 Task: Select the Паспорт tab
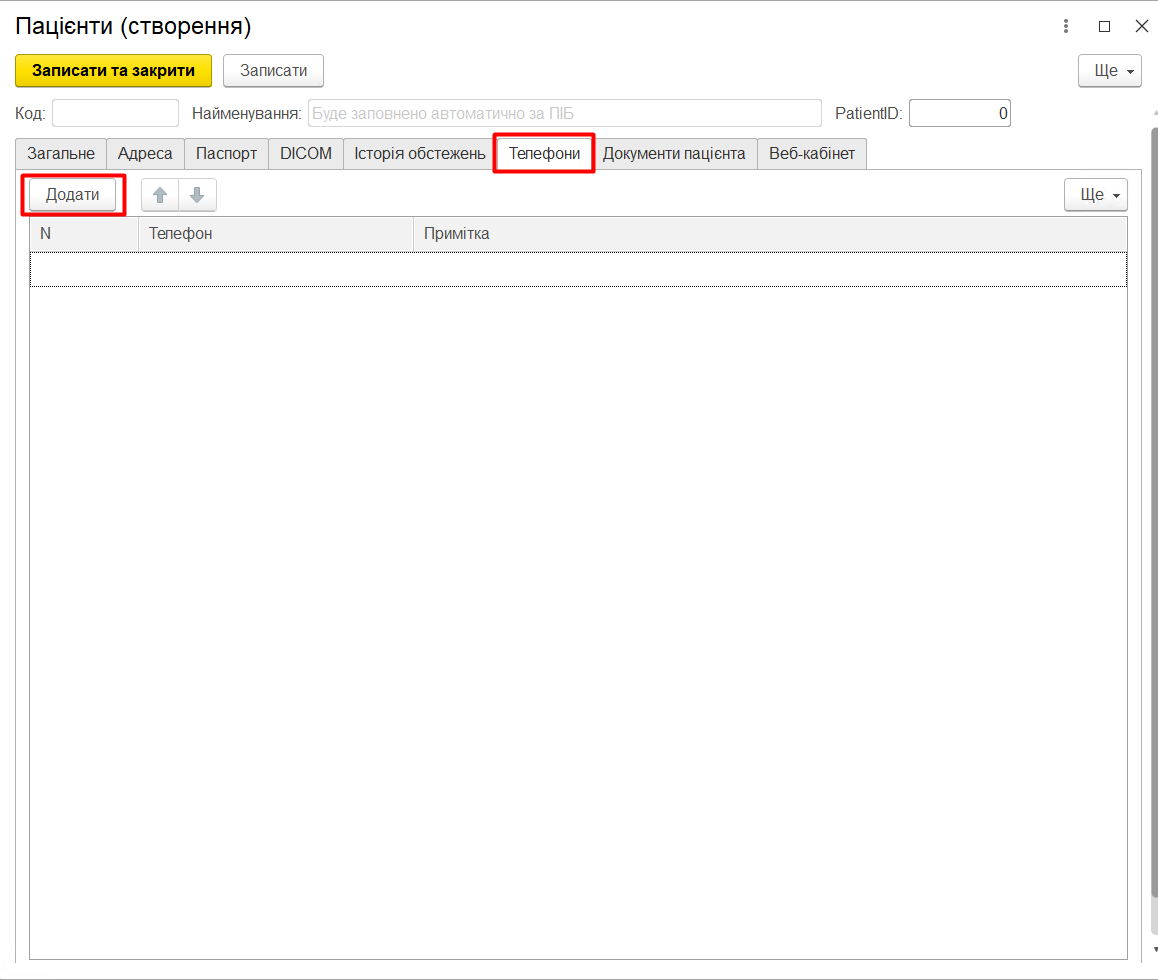coord(226,154)
